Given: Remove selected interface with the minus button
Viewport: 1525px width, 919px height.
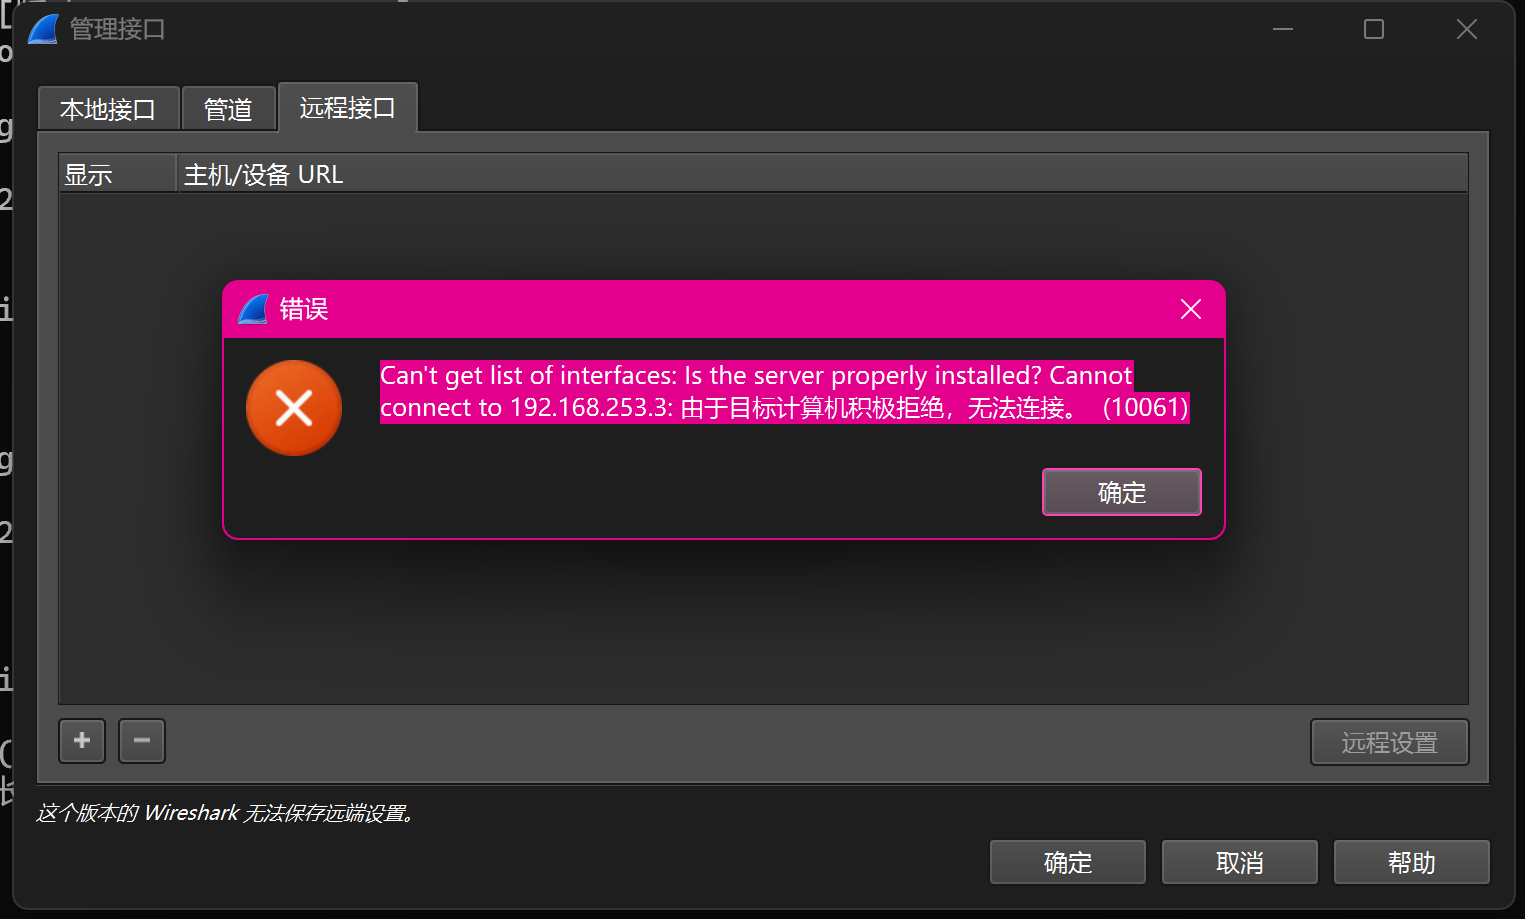Looking at the screenshot, I should point(142,741).
